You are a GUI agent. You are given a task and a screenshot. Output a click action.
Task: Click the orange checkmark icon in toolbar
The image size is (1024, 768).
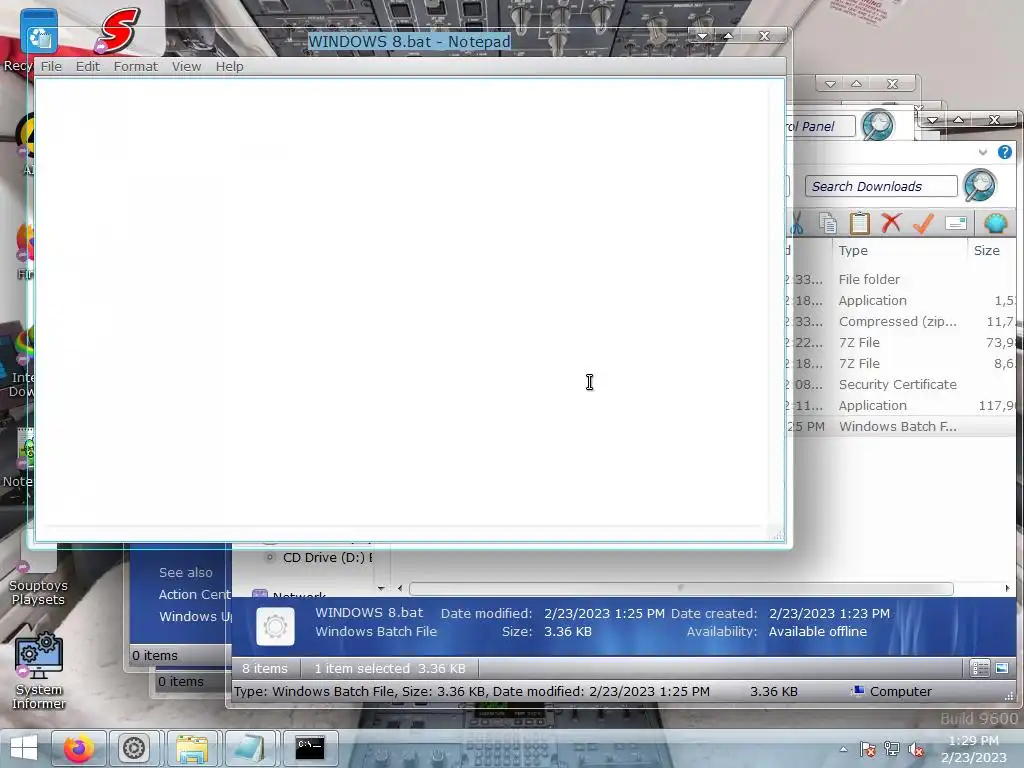923,223
